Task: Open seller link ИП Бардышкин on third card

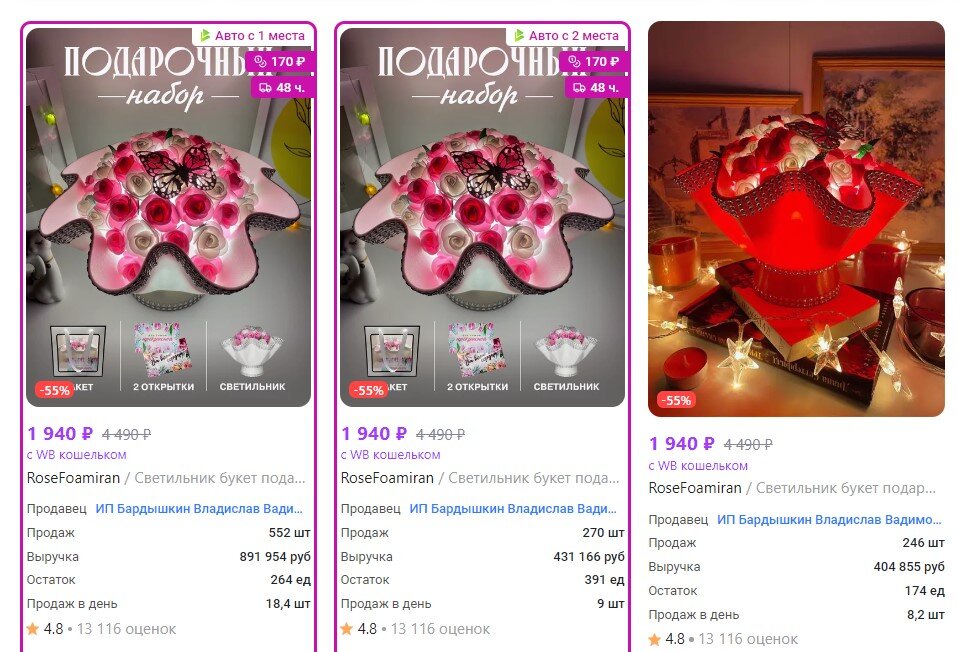Action: click(829, 519)
